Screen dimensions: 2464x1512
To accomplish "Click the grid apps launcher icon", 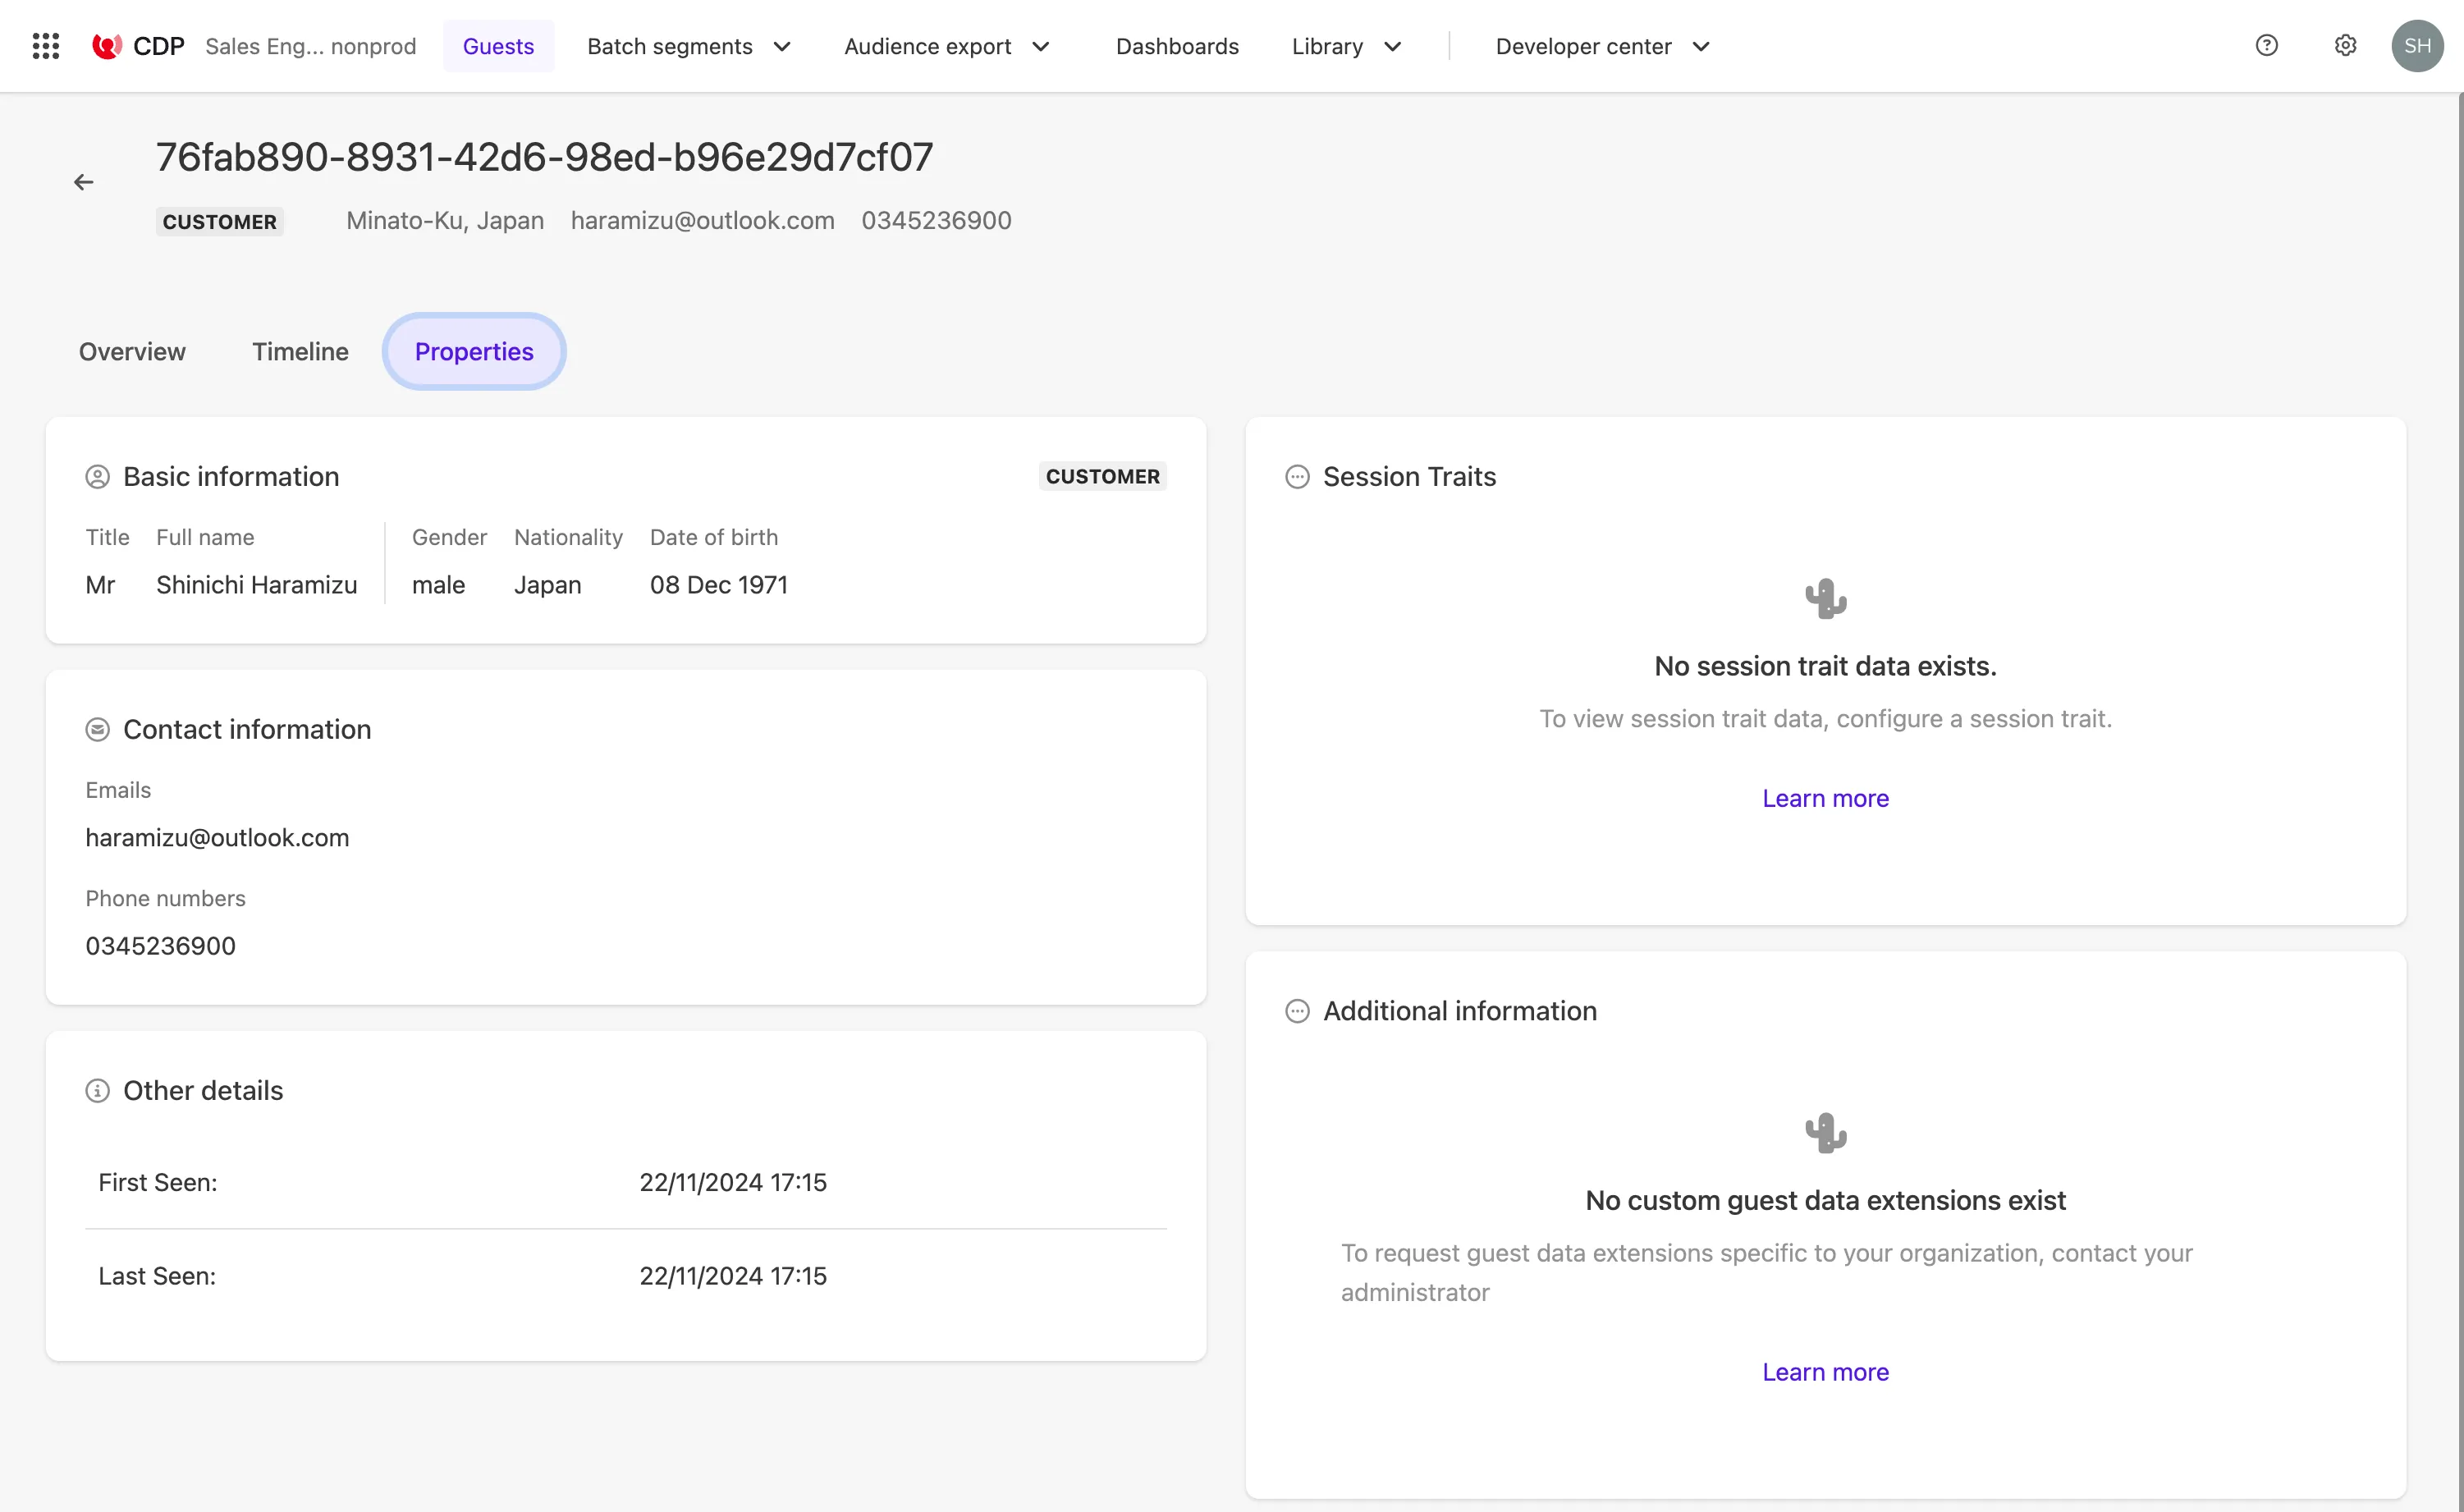I will point(44,46).
